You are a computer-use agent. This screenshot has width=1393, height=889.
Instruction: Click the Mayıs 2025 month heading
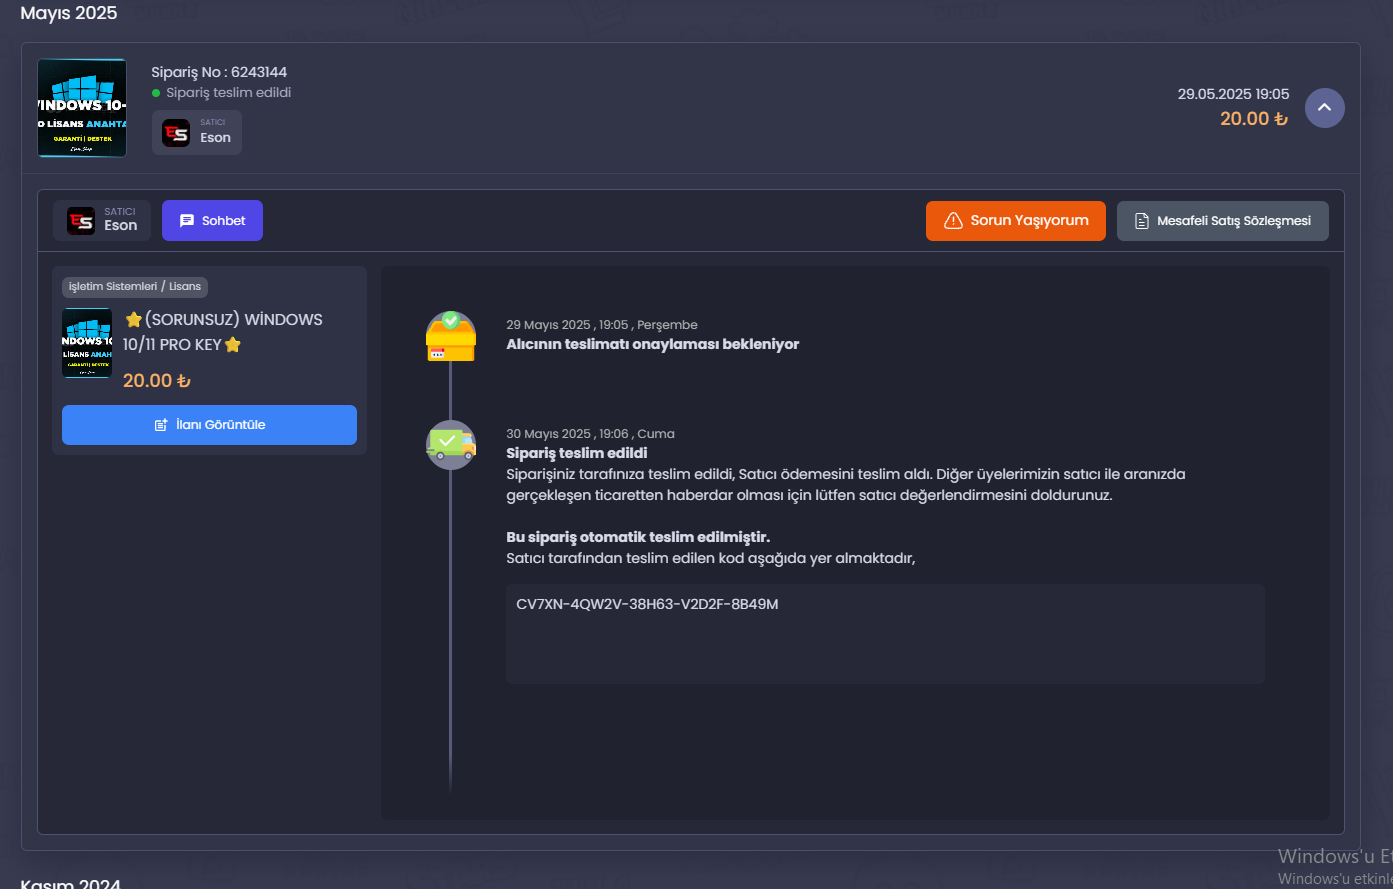point(69,13)
